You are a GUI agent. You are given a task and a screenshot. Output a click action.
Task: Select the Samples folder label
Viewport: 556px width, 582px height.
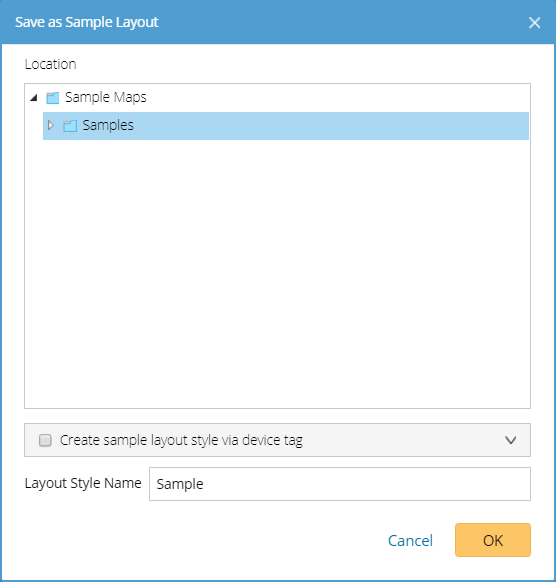108,125
